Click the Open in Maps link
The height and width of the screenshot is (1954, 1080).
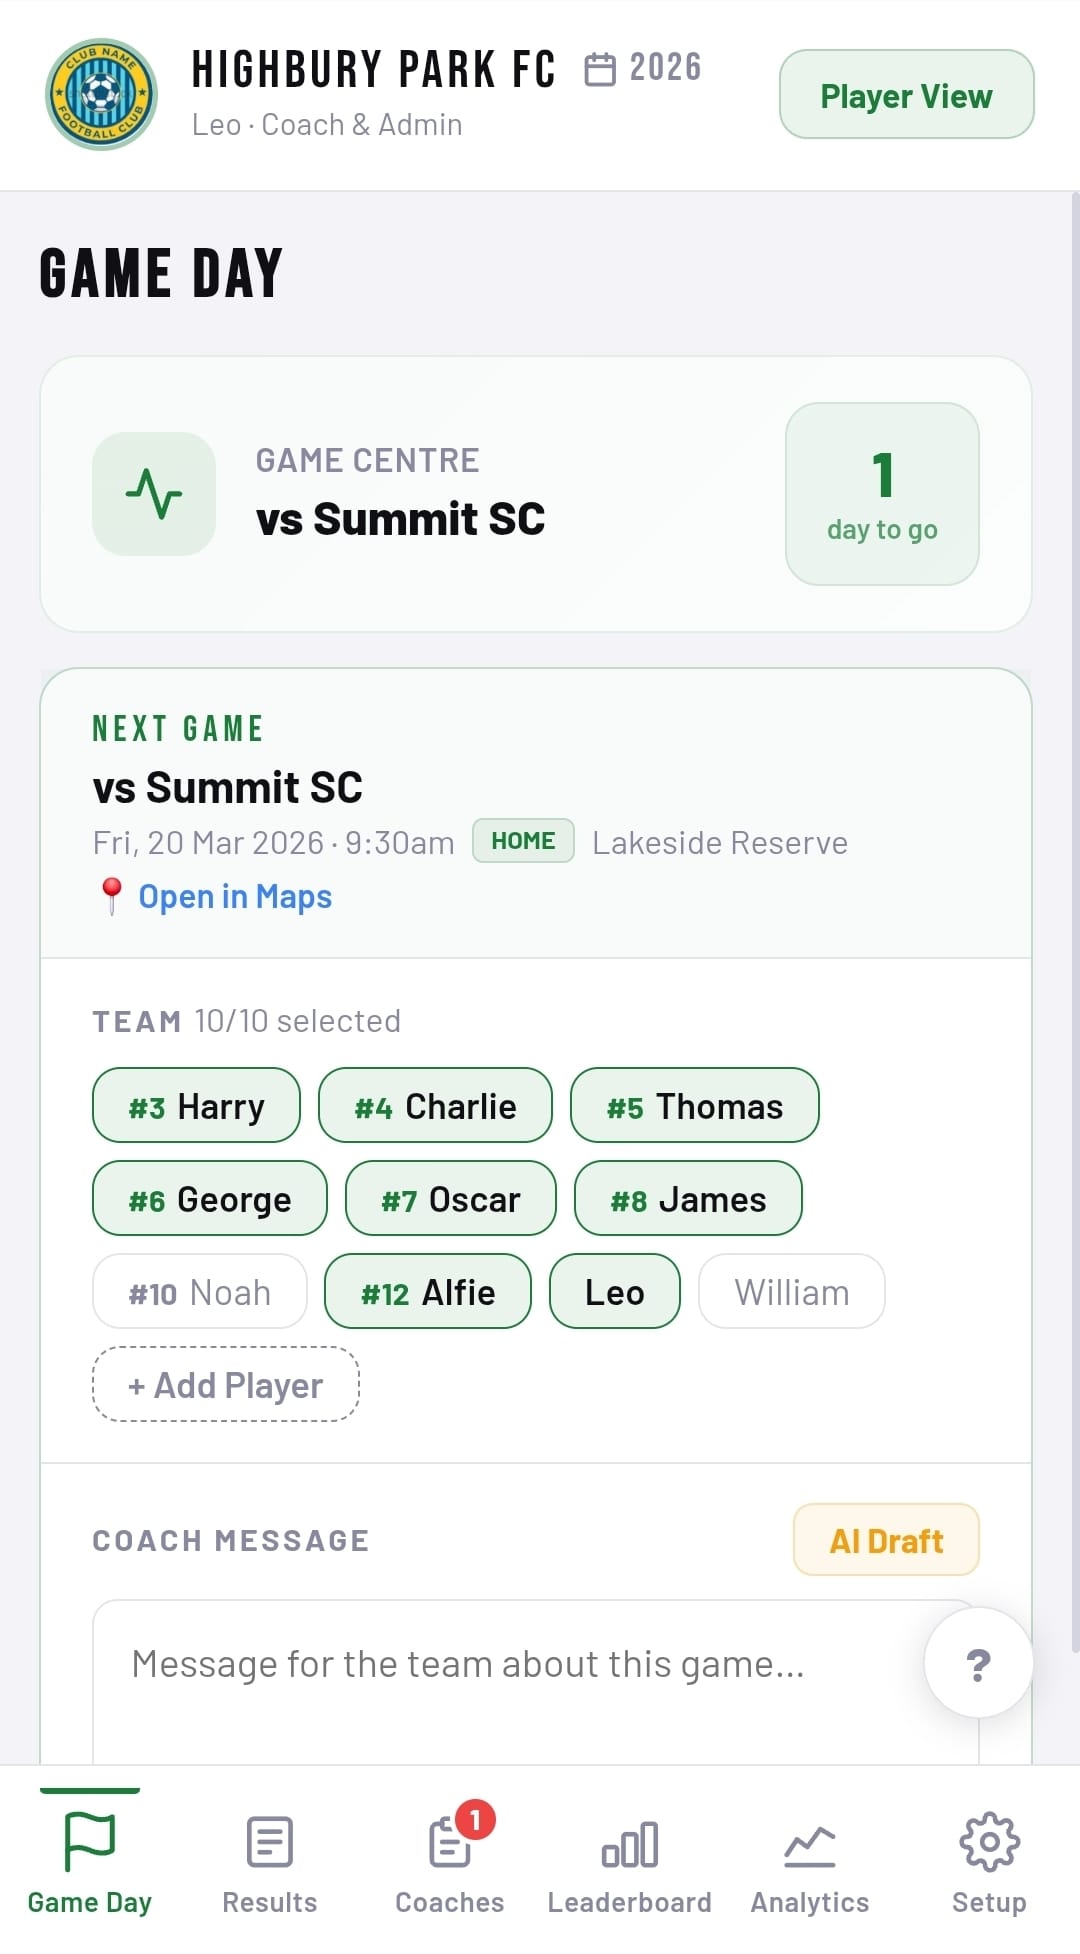235,897
